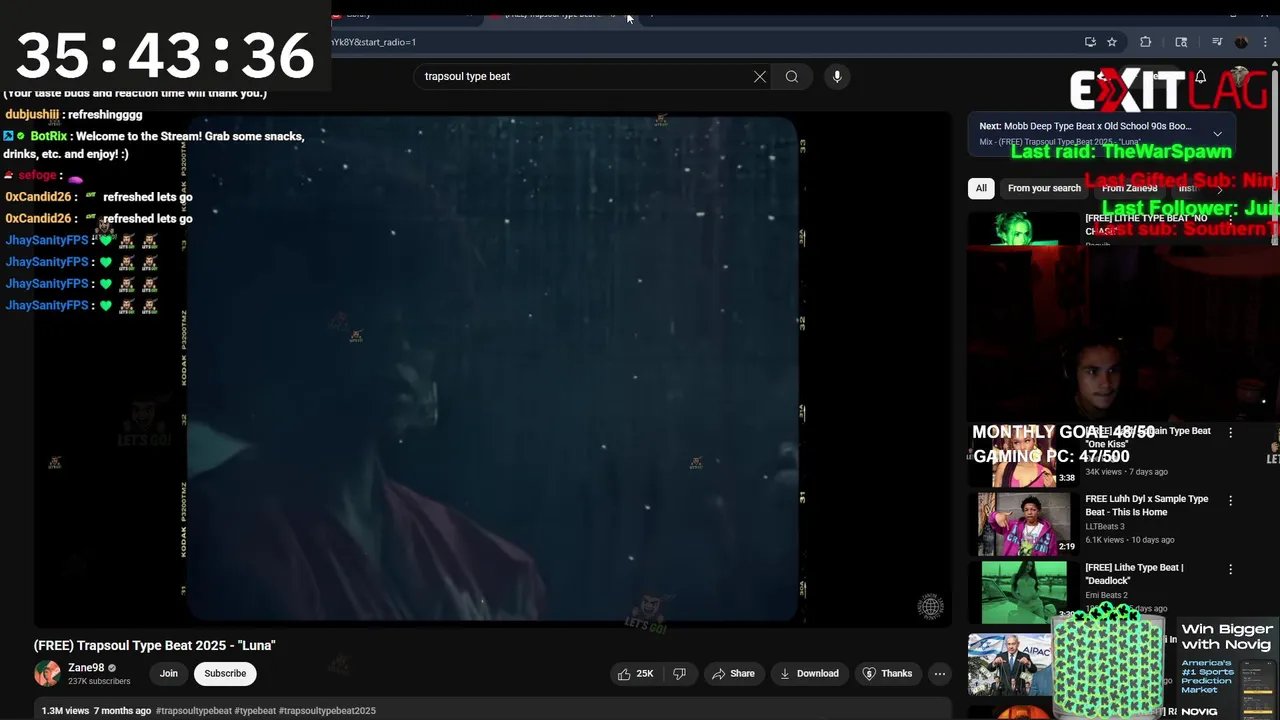
Task: Open Zane98 channel name link
Action: (x=86, y=668)
